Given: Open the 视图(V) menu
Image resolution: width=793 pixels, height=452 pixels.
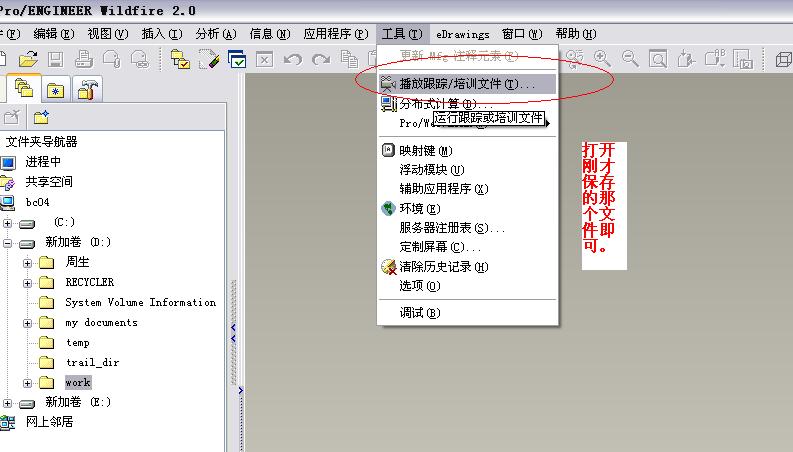Looking at the screenshot, I should coord(108,34).
